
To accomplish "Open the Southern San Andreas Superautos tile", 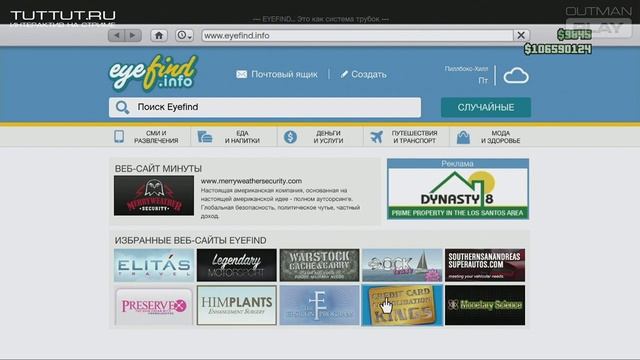I will click(485, 265).
